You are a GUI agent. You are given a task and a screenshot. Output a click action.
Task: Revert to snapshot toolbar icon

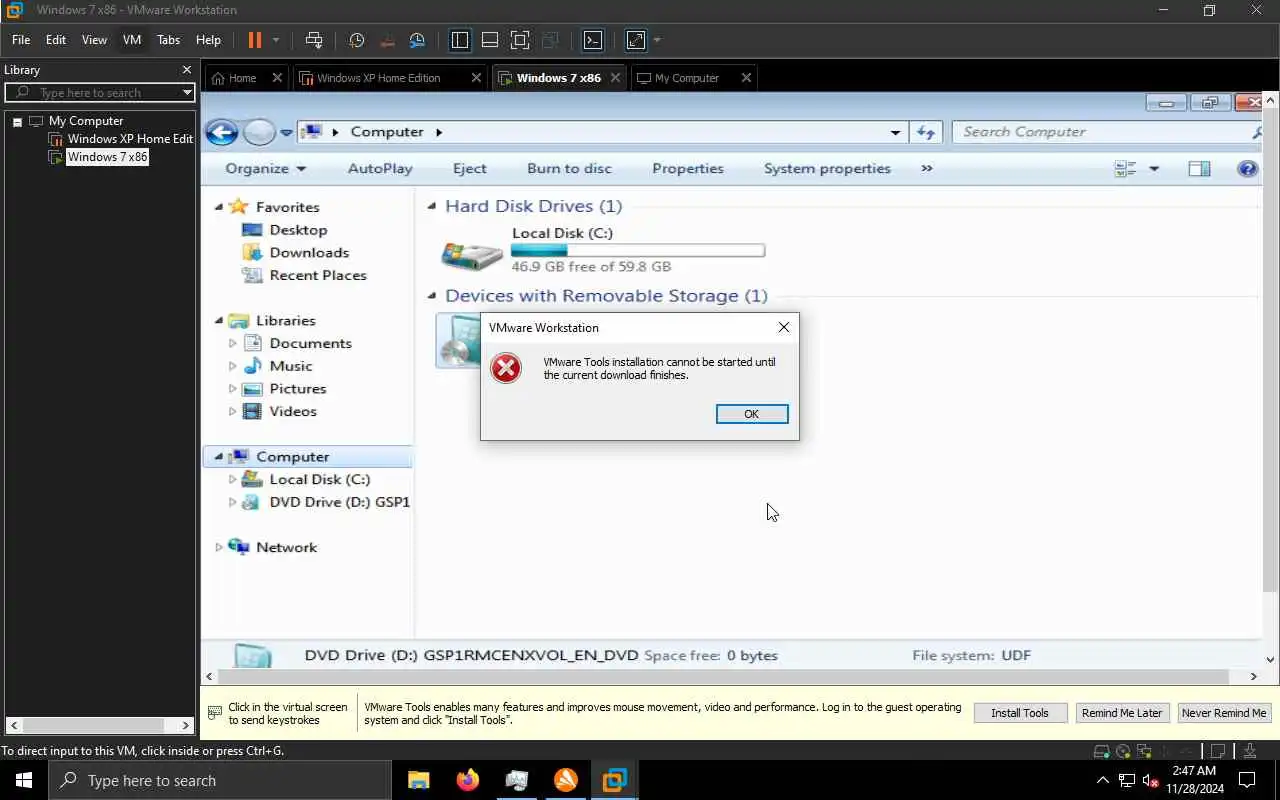[x=387, y=40]
